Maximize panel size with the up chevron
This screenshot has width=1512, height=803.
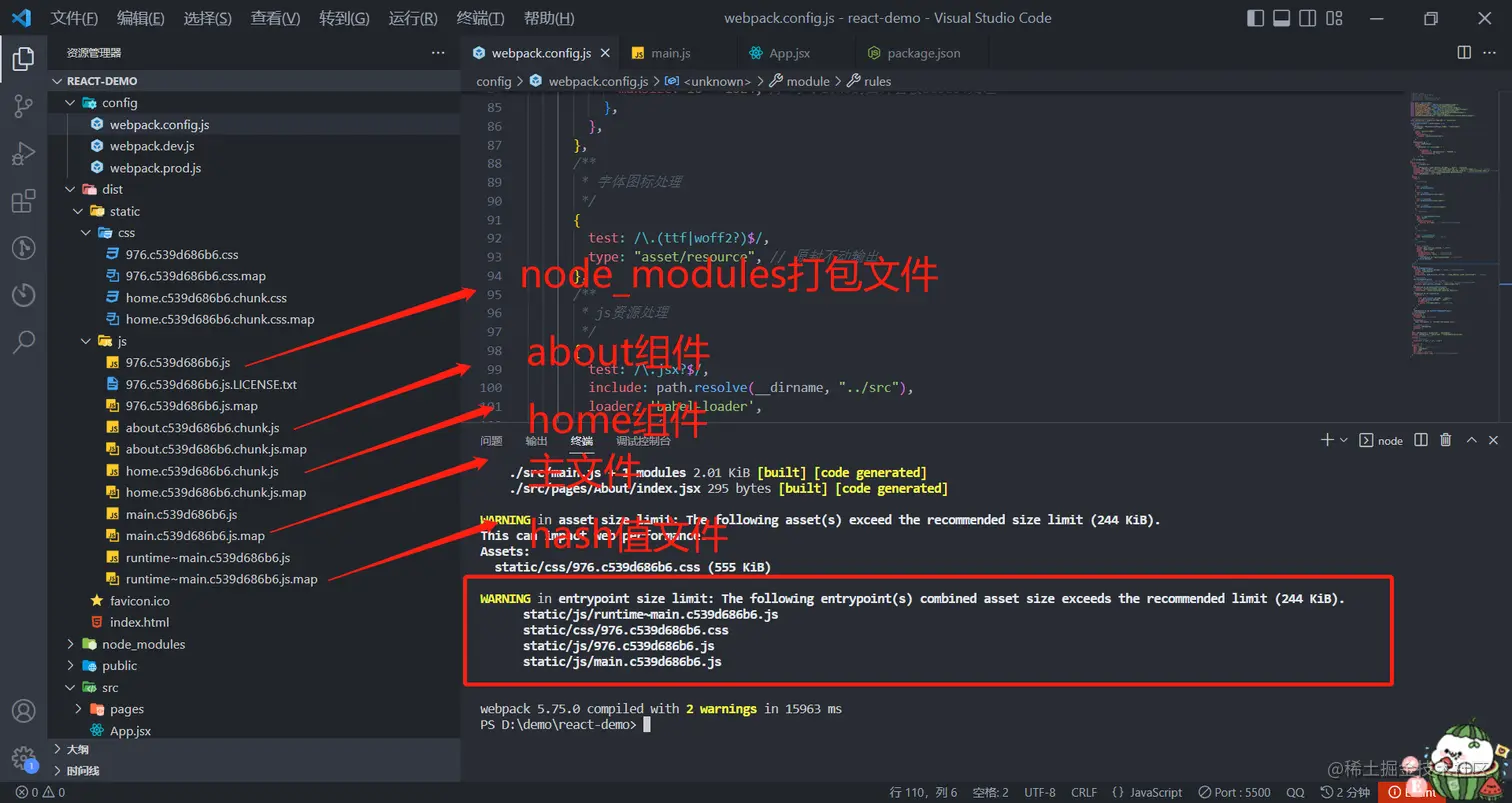click(x=1471, y=440)
